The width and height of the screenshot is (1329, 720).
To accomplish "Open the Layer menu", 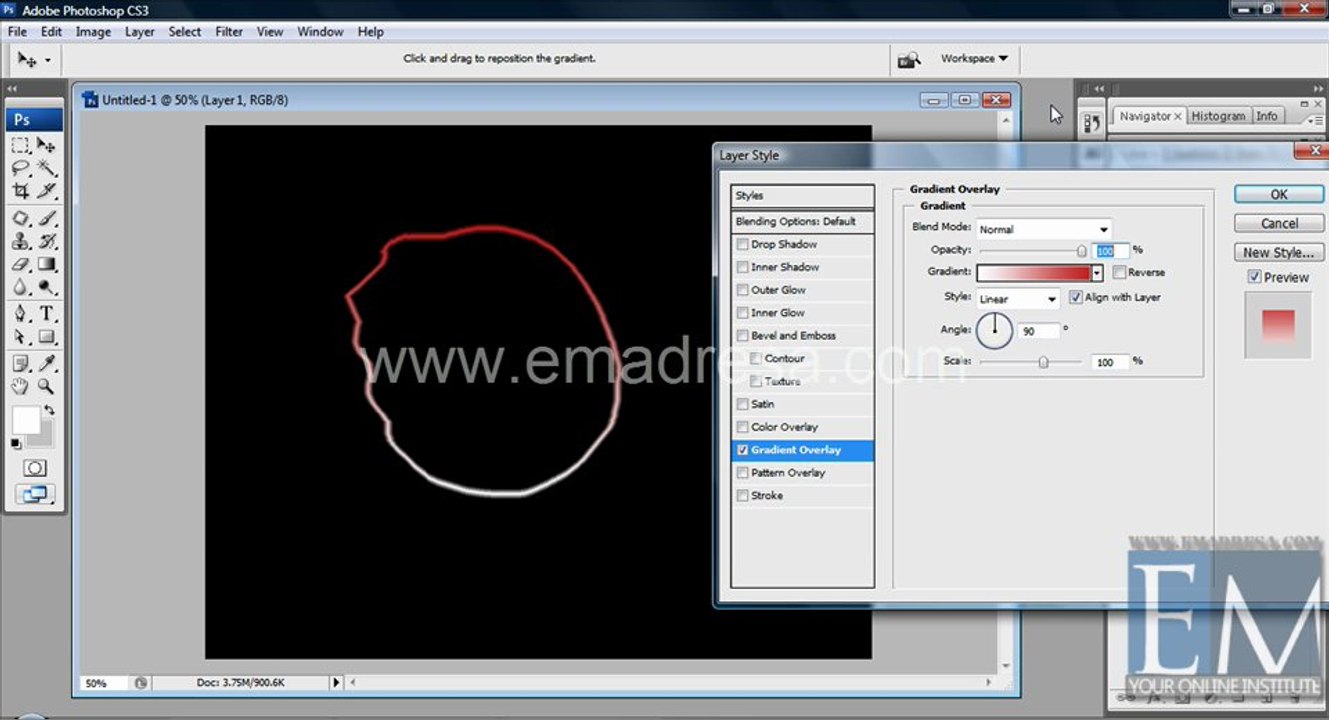I will (x=139, y=32).
